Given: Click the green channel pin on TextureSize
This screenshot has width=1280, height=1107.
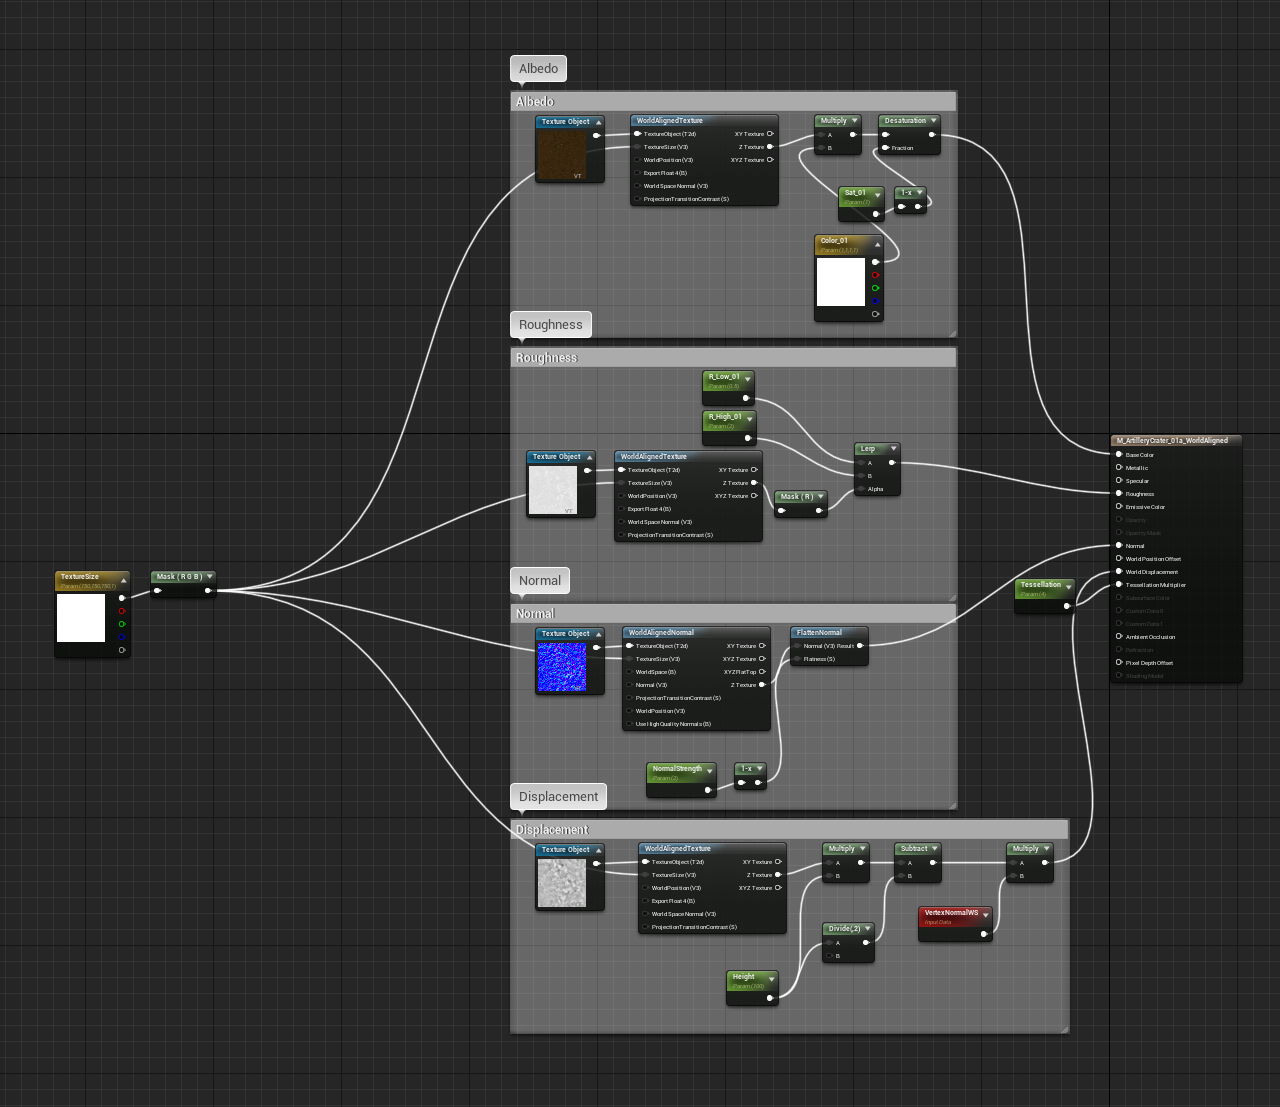Looking at the screenshot, I should [x=122, y=624].
